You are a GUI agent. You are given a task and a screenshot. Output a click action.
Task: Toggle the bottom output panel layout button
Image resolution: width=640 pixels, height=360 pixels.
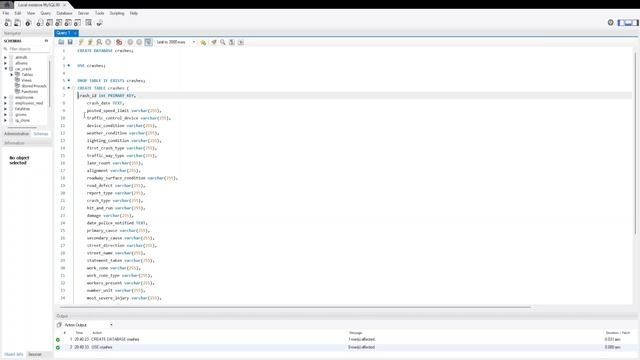(x=628, y=22)
